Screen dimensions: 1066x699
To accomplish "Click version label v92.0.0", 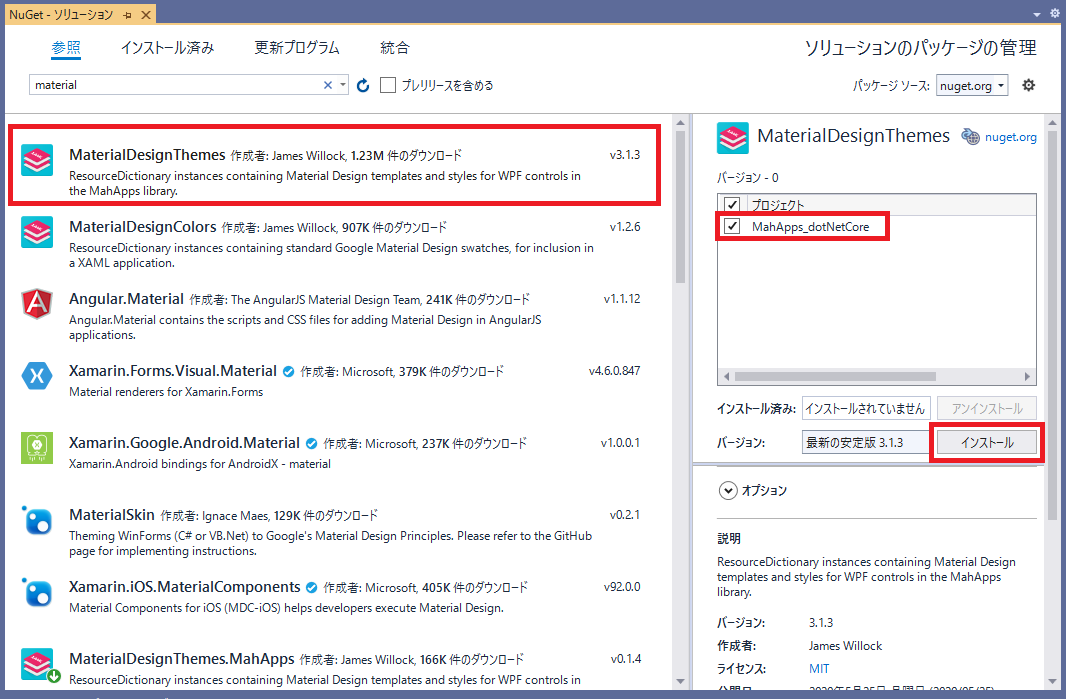I will pyautogui.click(x=622, y=587).
